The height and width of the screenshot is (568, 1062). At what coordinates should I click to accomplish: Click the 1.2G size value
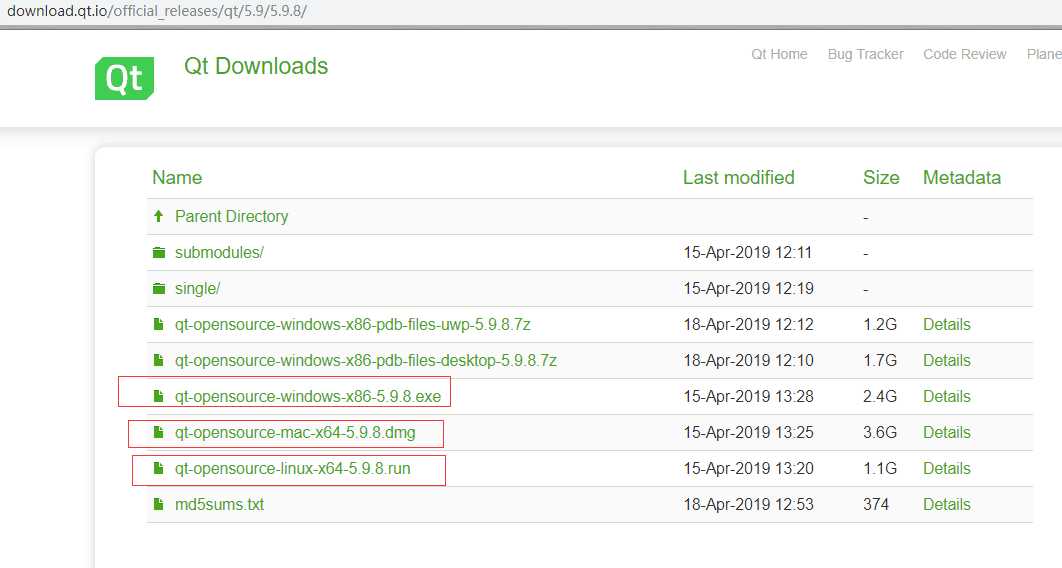[x=880, y=324]
